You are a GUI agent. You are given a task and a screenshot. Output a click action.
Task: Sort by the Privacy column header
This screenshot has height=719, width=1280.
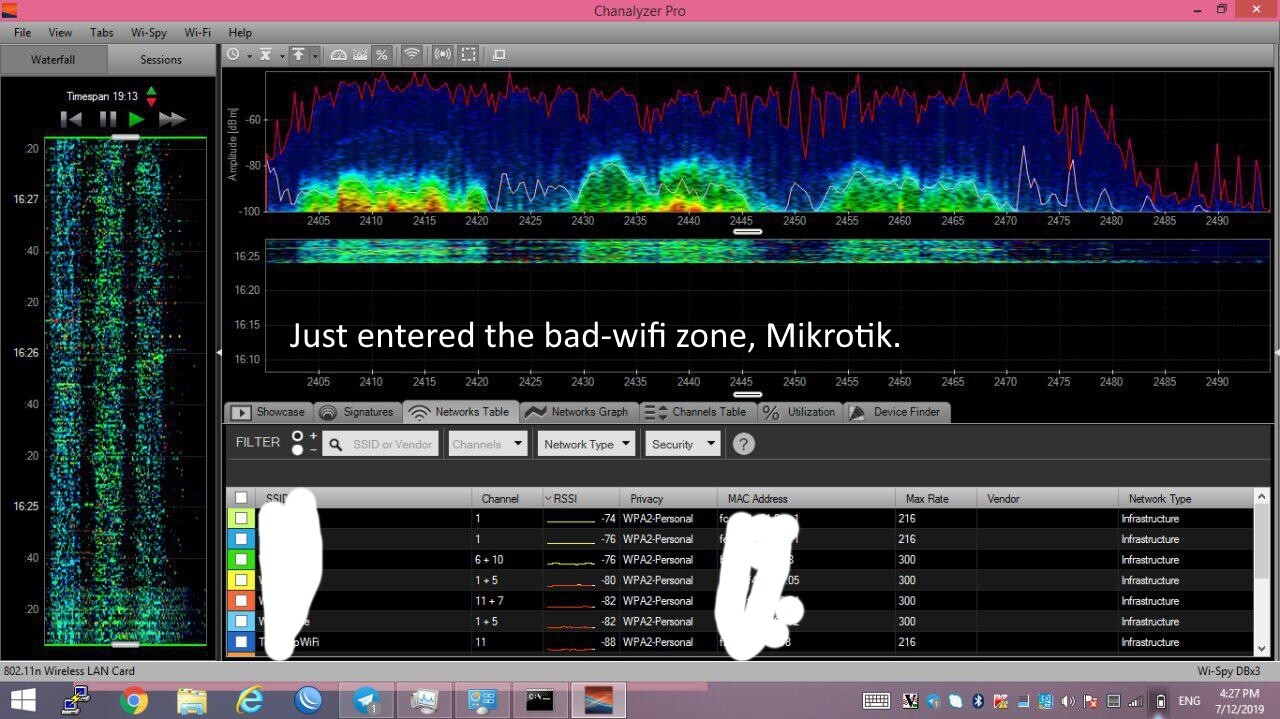click(667, 498)
